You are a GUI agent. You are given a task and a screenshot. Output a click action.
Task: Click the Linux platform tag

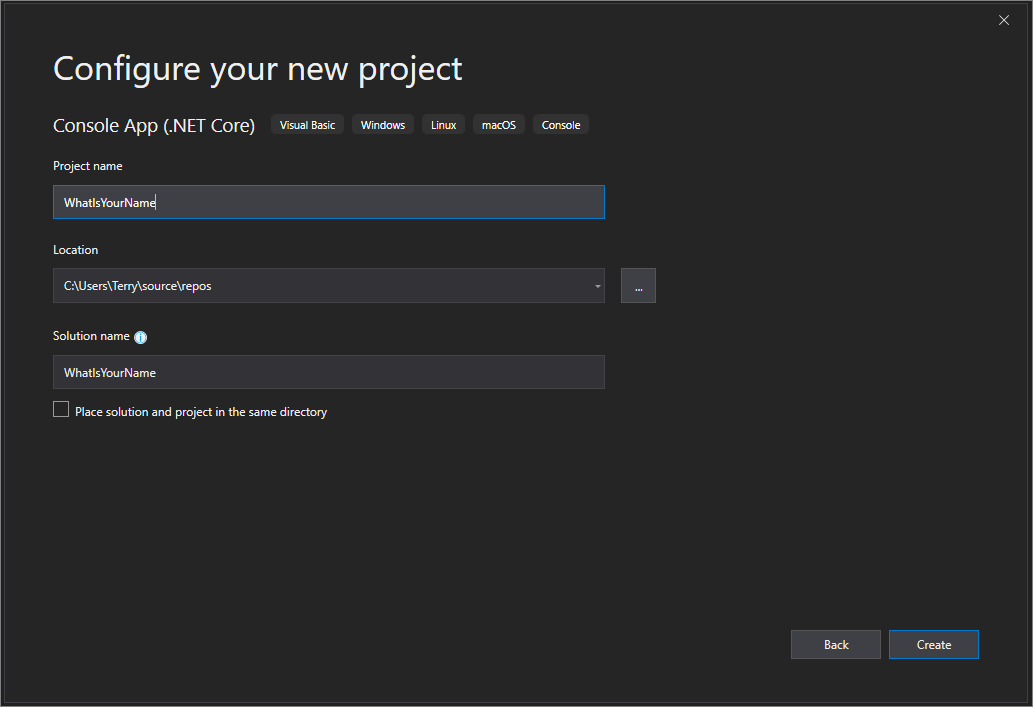pos(444,125)
